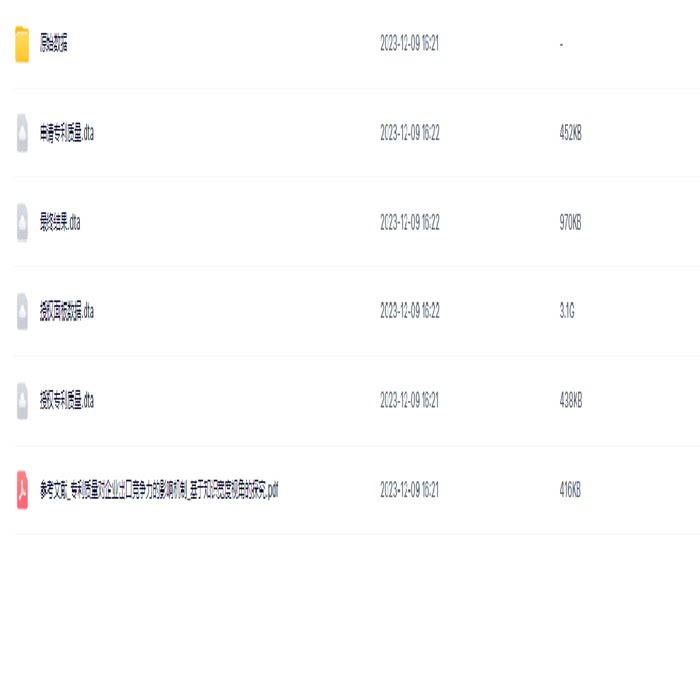The width and height of the screenshot is (700, 700).
Task: Select the 申请专利质量.dta file name
Action: coord(67,133)
